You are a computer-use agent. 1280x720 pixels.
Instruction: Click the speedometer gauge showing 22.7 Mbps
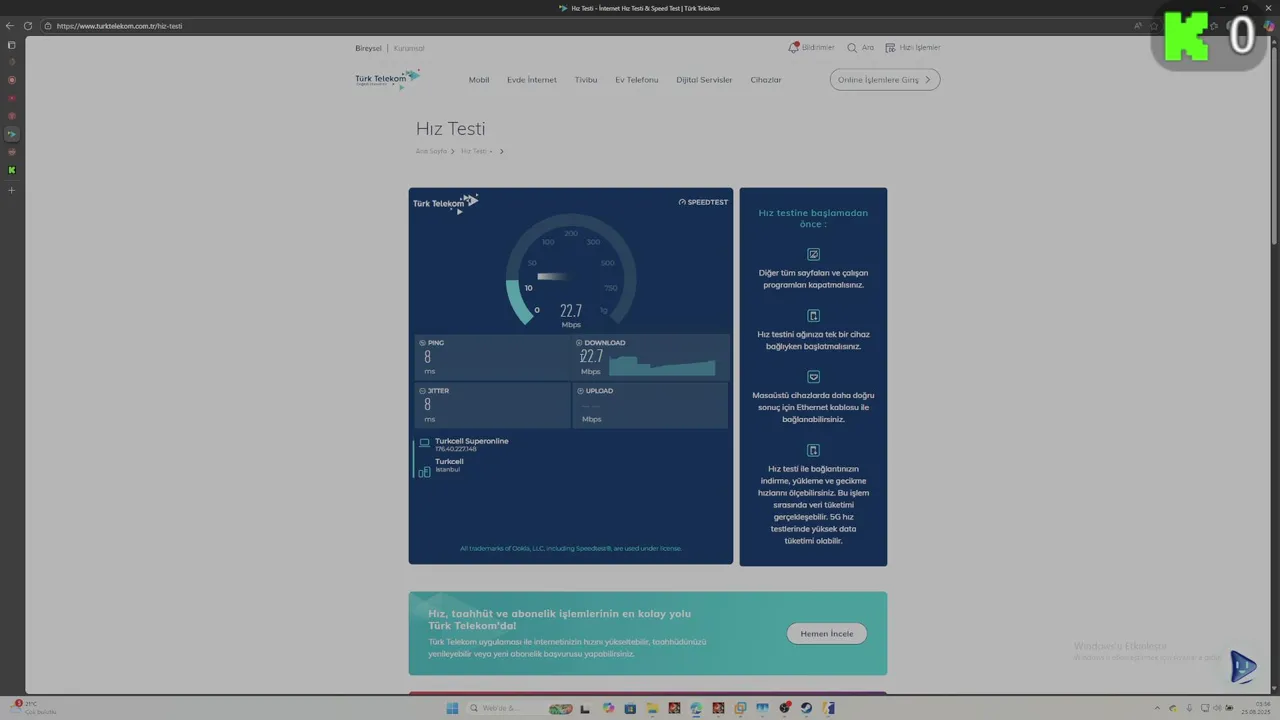(571, 270)
